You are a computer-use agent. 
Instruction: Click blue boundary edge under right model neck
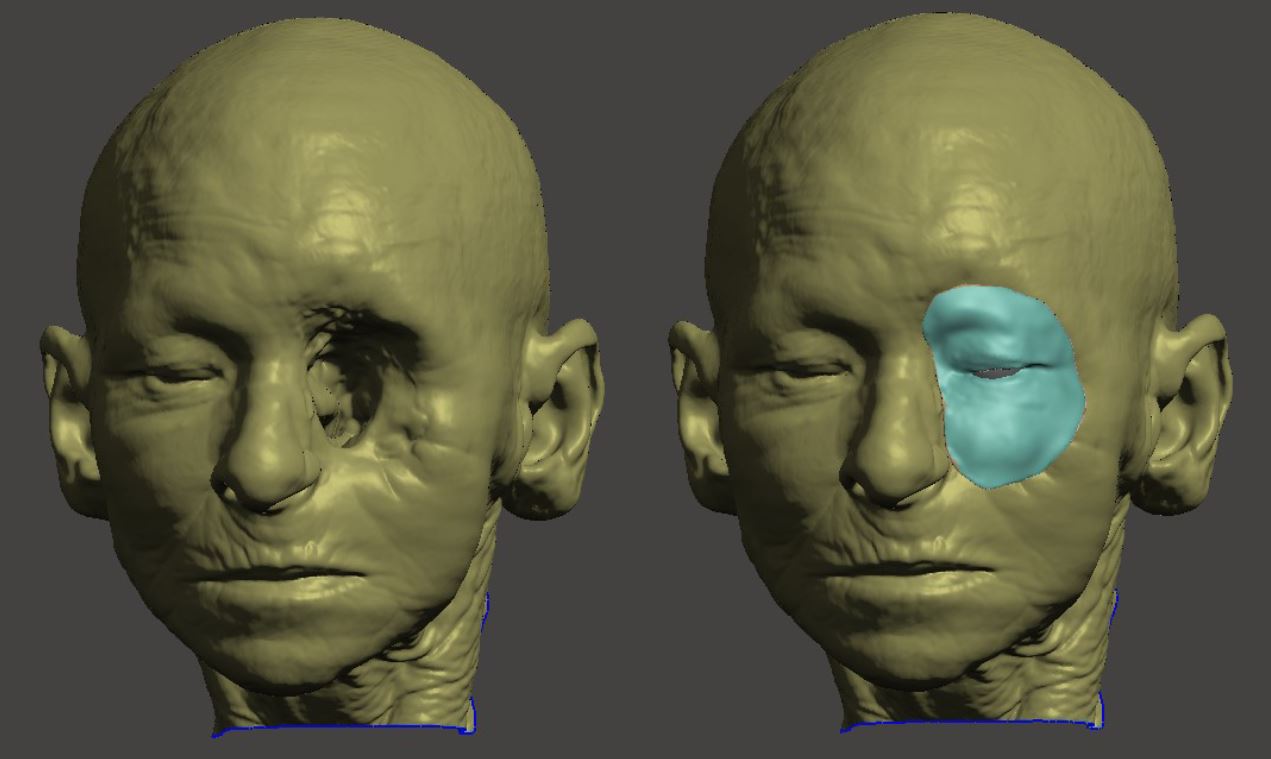tap(970, 723)
